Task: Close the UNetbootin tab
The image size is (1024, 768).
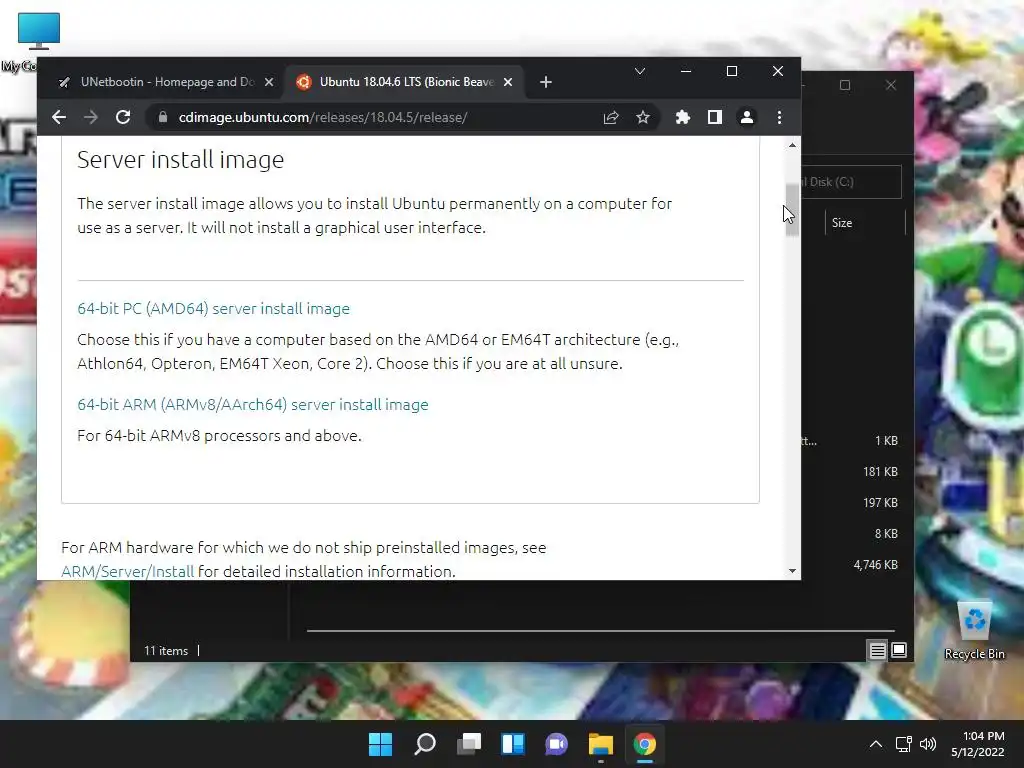Action: point(268,82)
